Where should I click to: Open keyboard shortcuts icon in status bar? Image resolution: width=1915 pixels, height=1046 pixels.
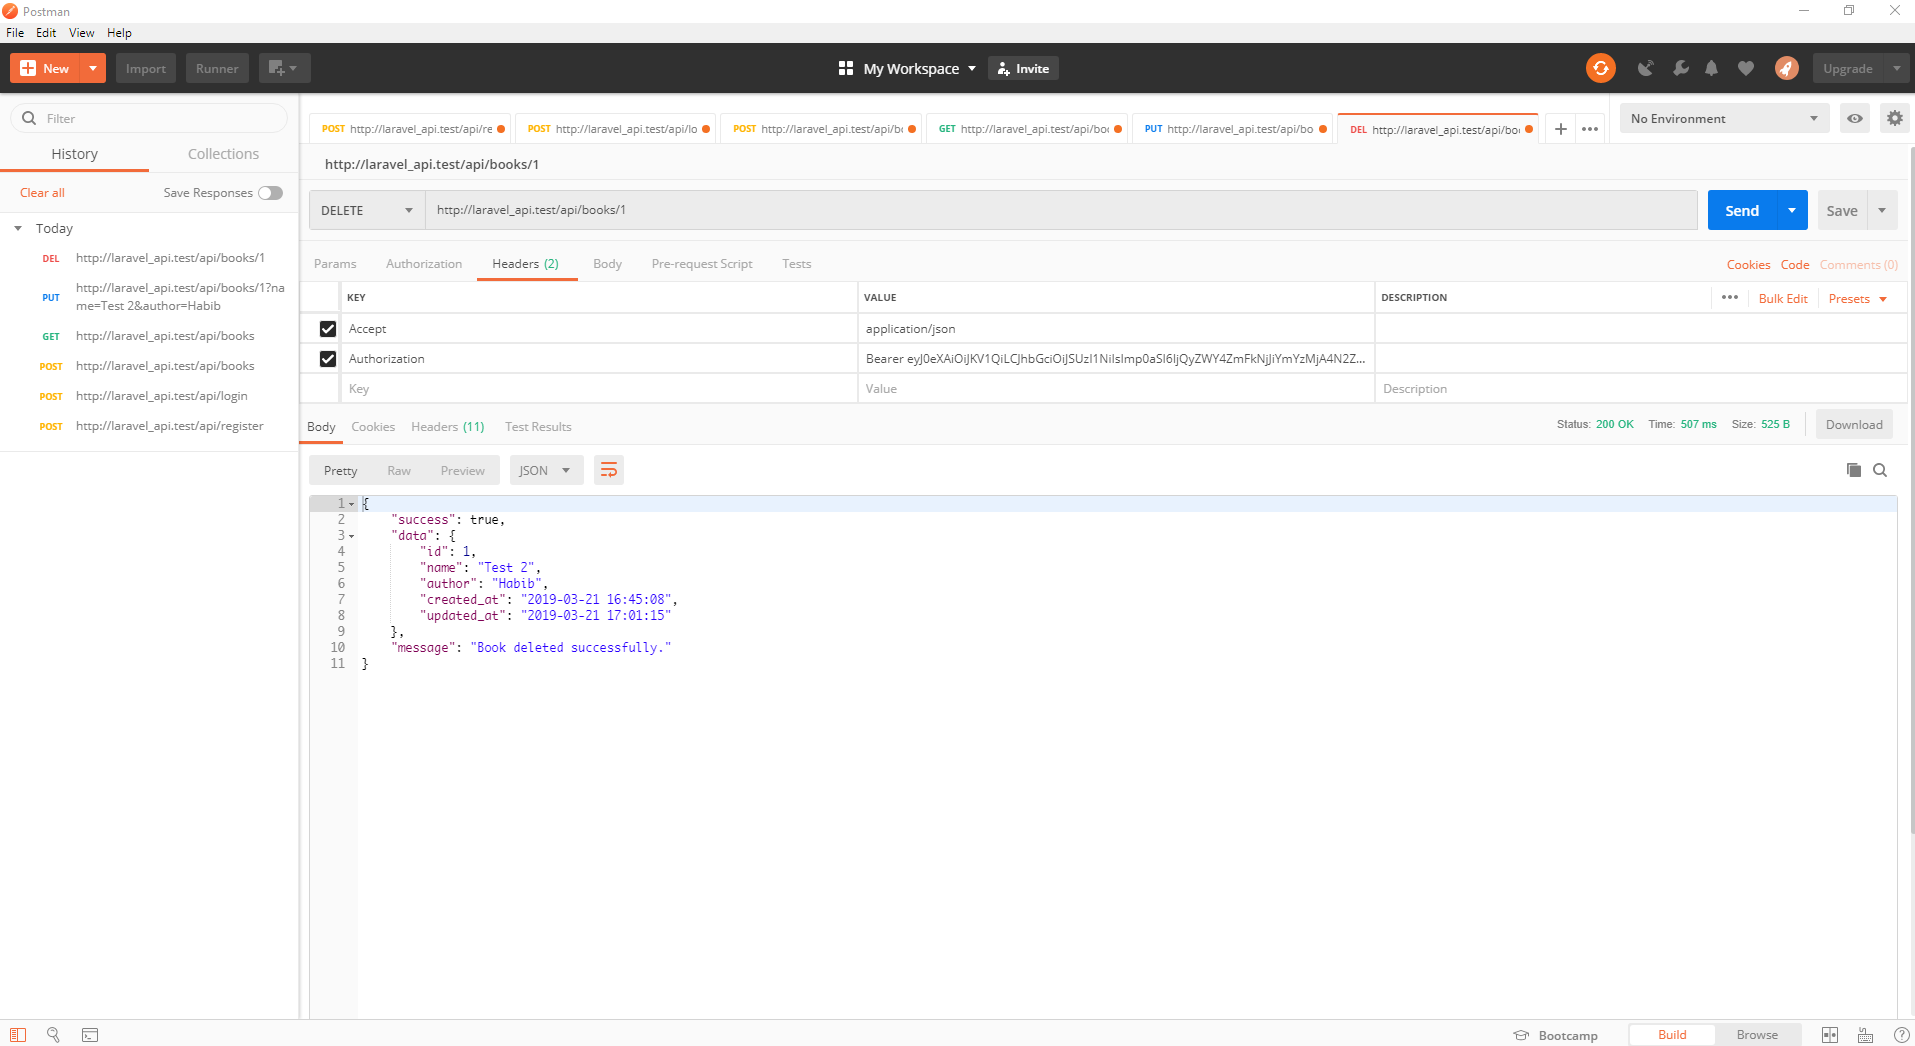click(1866, 1035)
